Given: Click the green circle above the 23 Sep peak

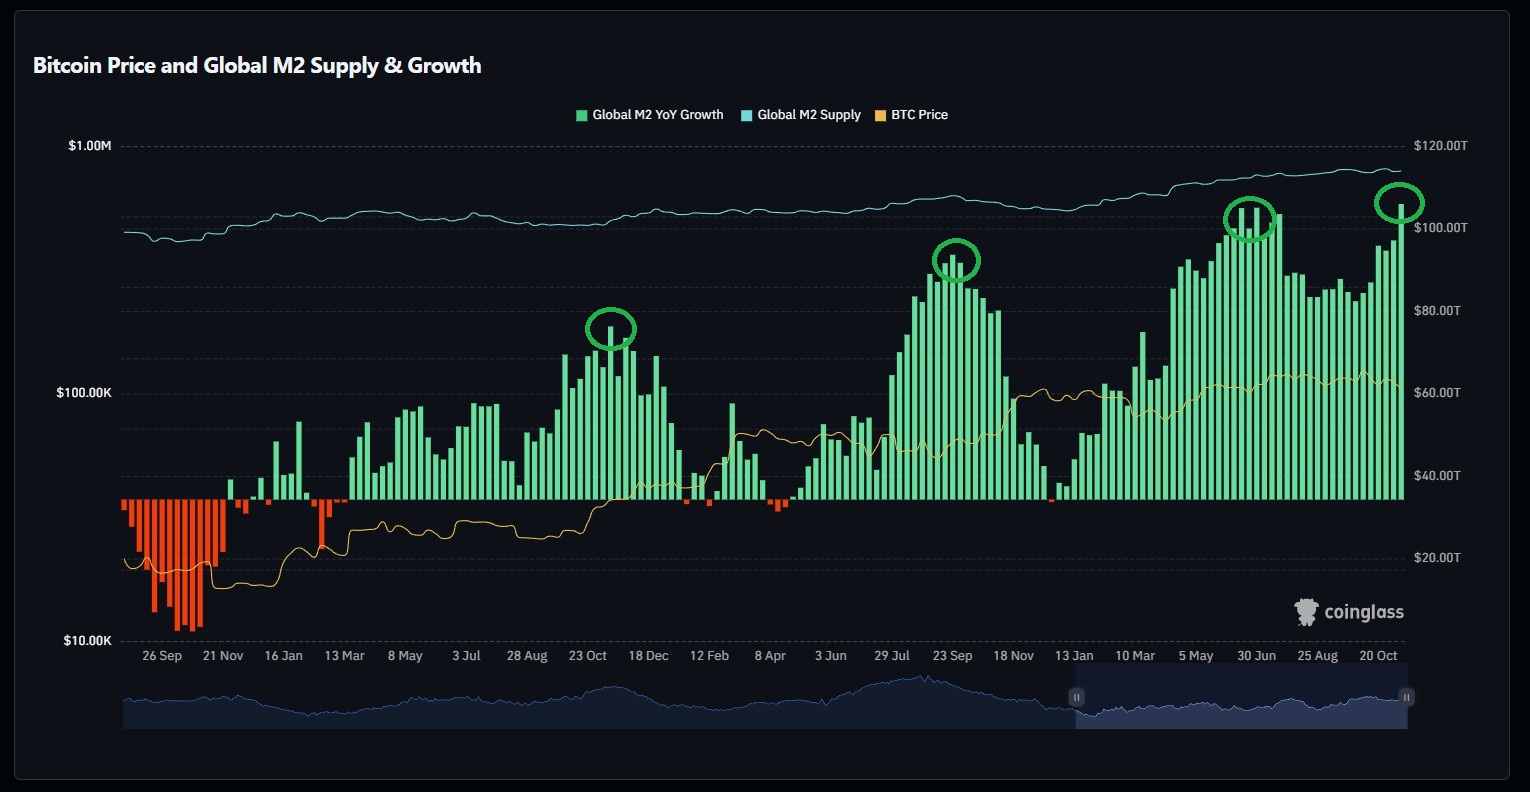Looking at the screenshot, I should coord(956,260).
